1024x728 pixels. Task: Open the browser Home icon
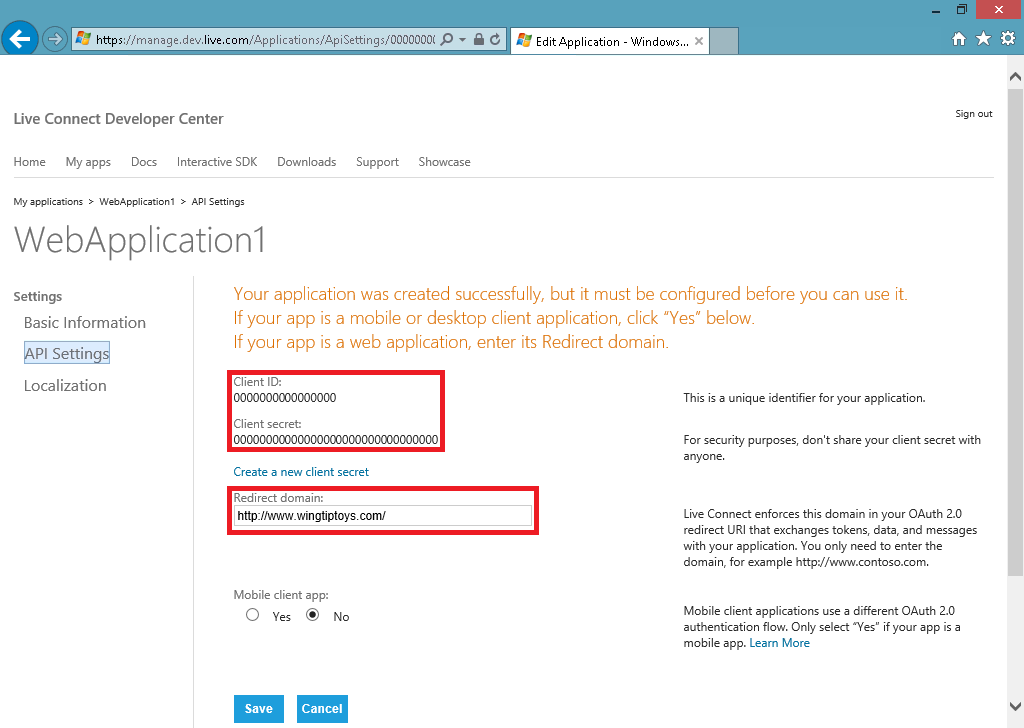click(959, 39)
